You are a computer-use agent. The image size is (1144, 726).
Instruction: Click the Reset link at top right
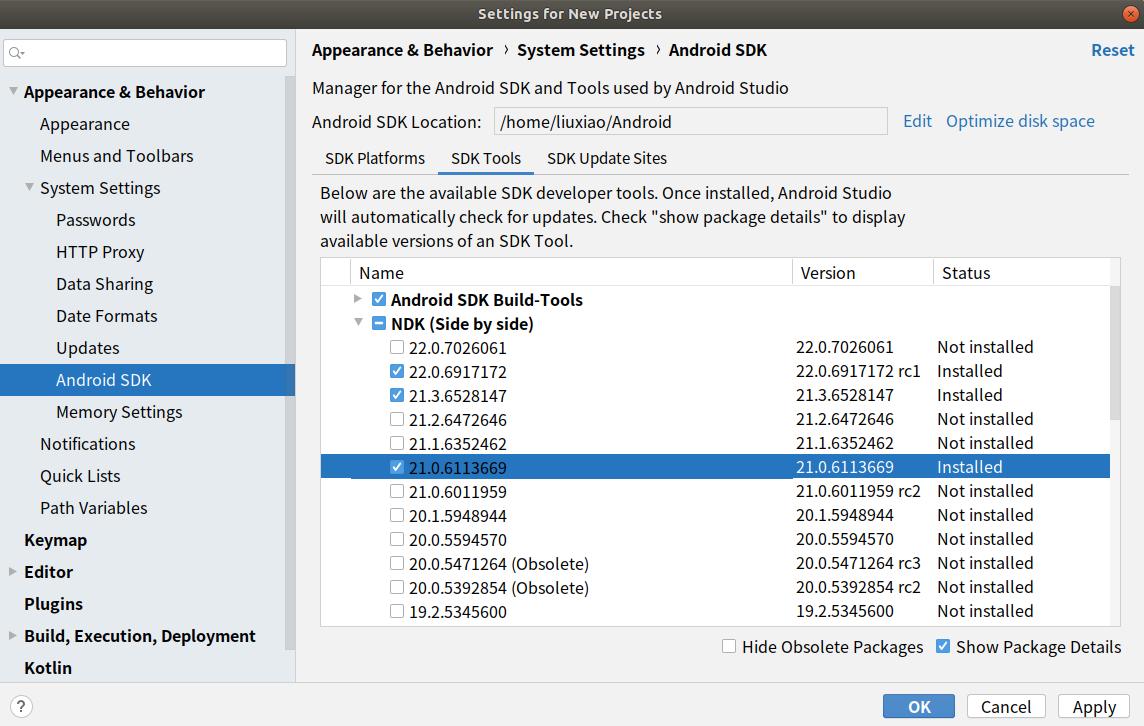pos(1112,50)
